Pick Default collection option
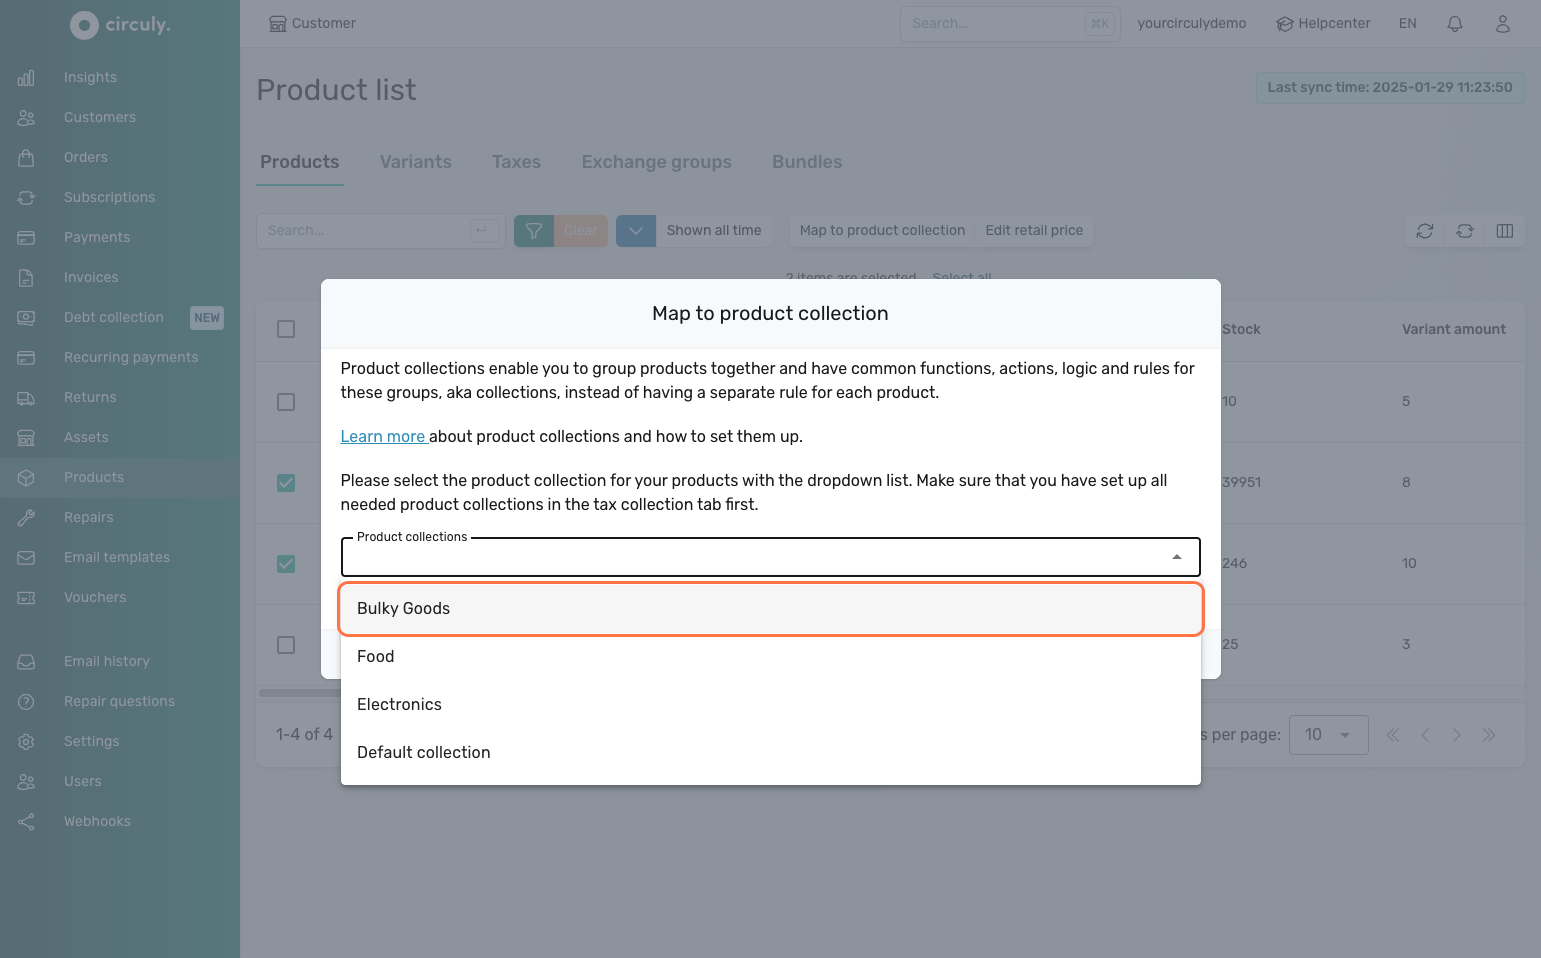This screenshot has width=1541, height=958. 770,753
